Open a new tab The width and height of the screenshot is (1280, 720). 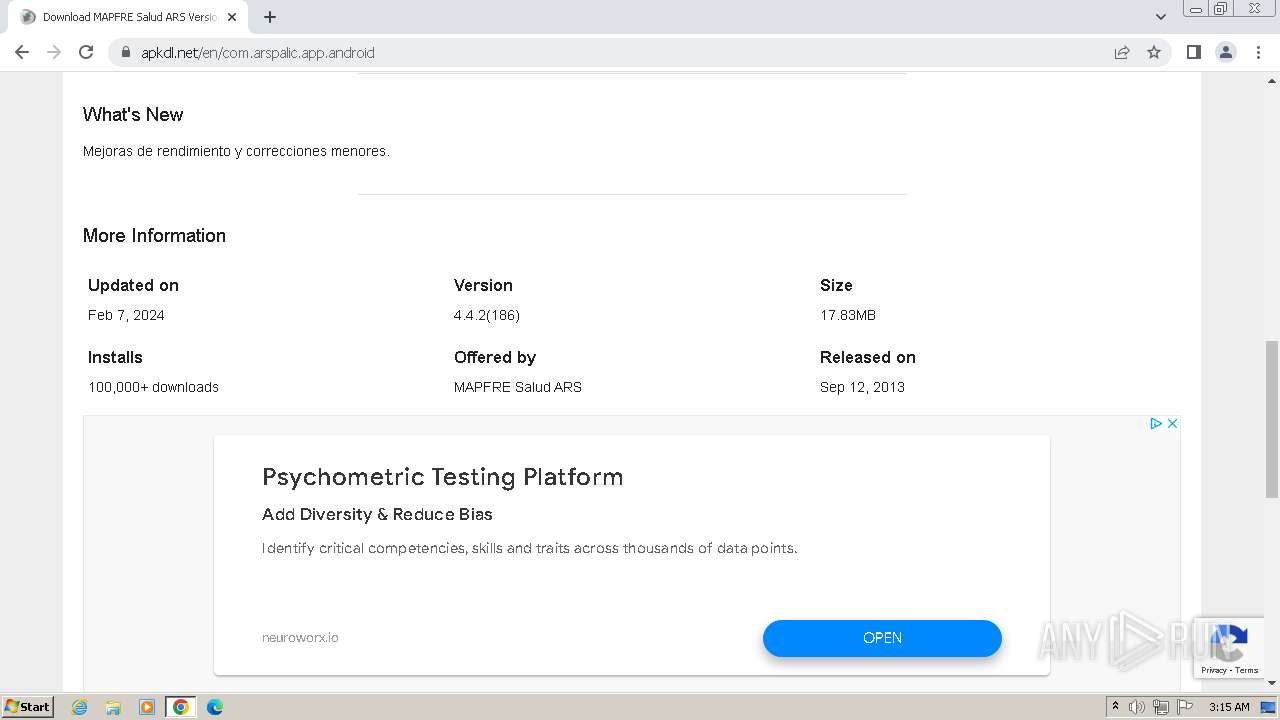coord(270,17)
